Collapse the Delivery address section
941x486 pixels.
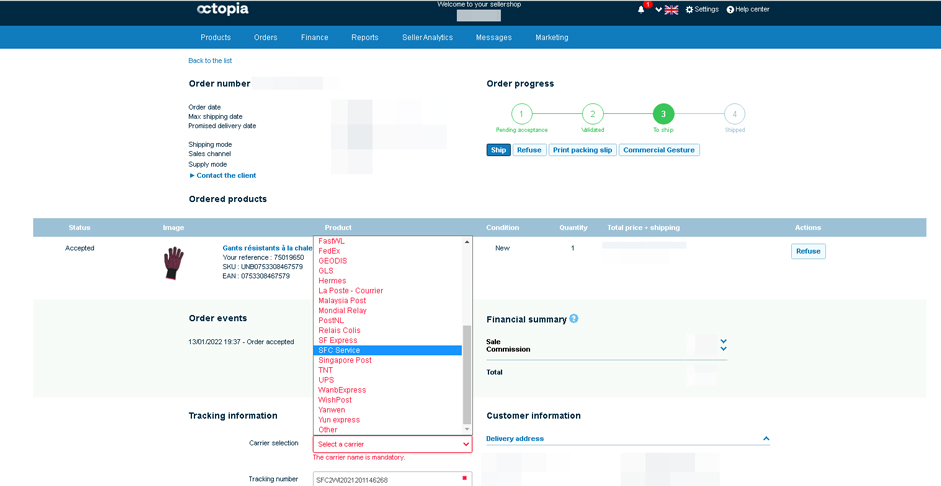click(766, 439)
